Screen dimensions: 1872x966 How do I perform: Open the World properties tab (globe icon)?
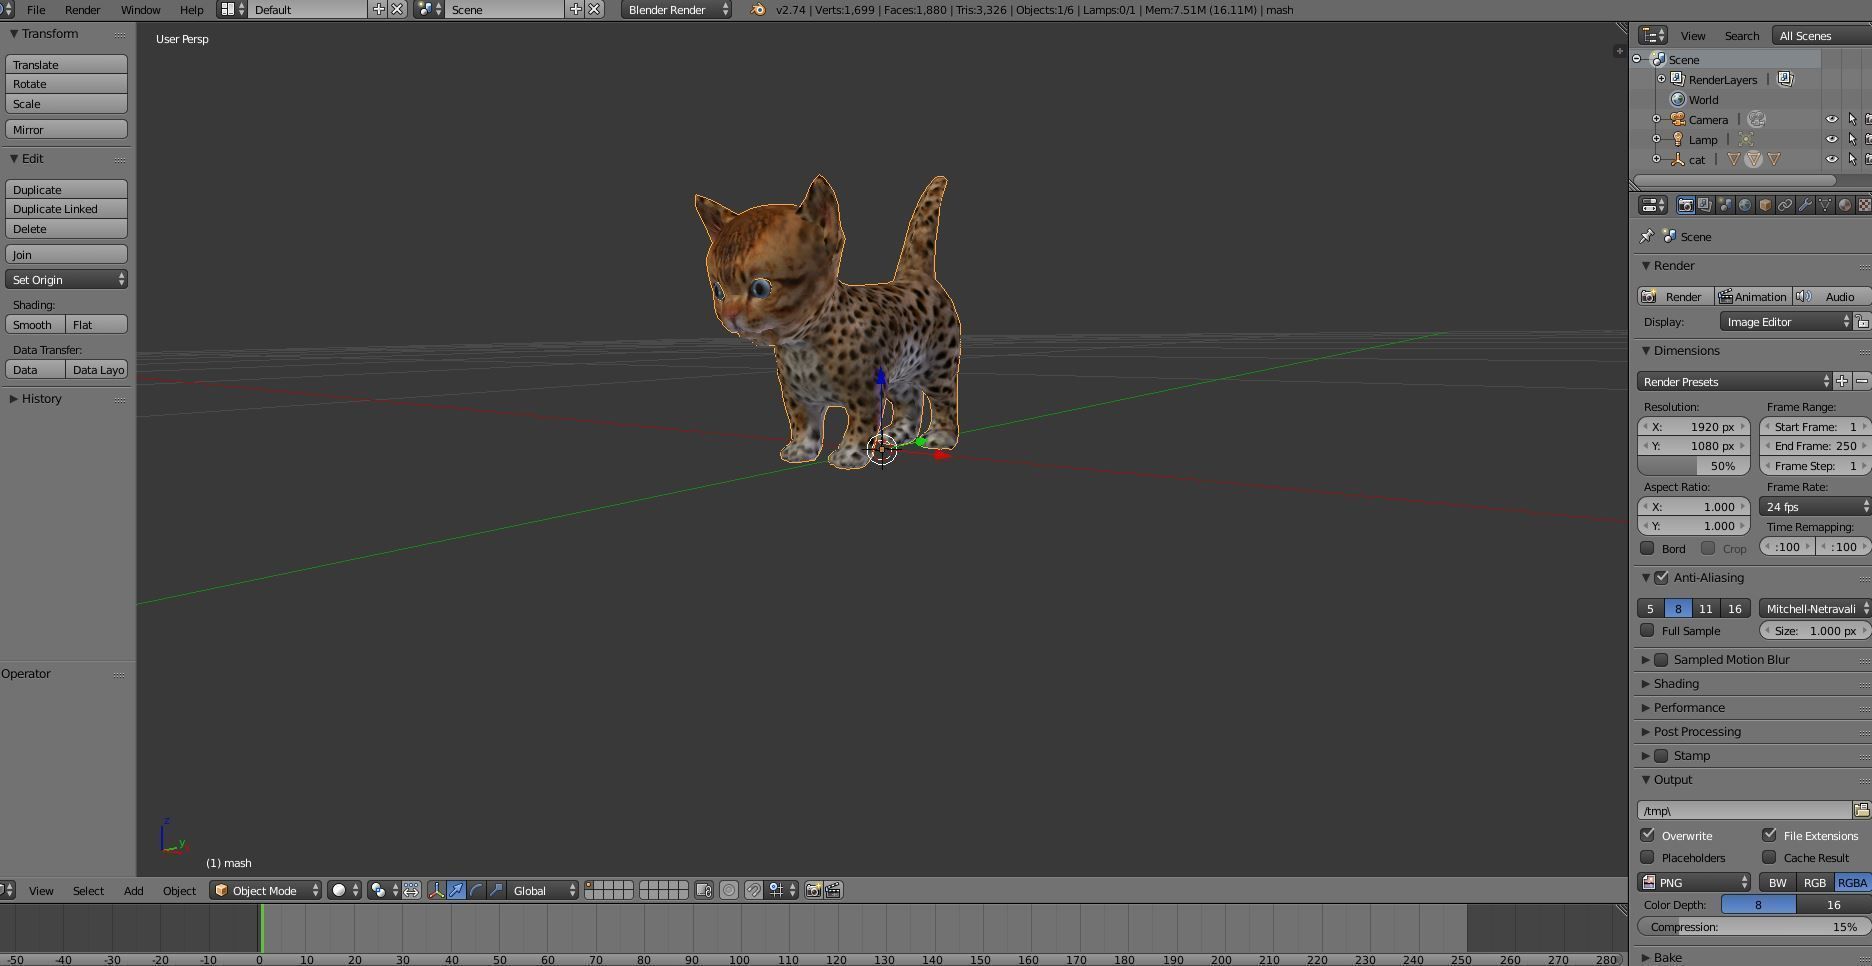[x=1745, y=205]
